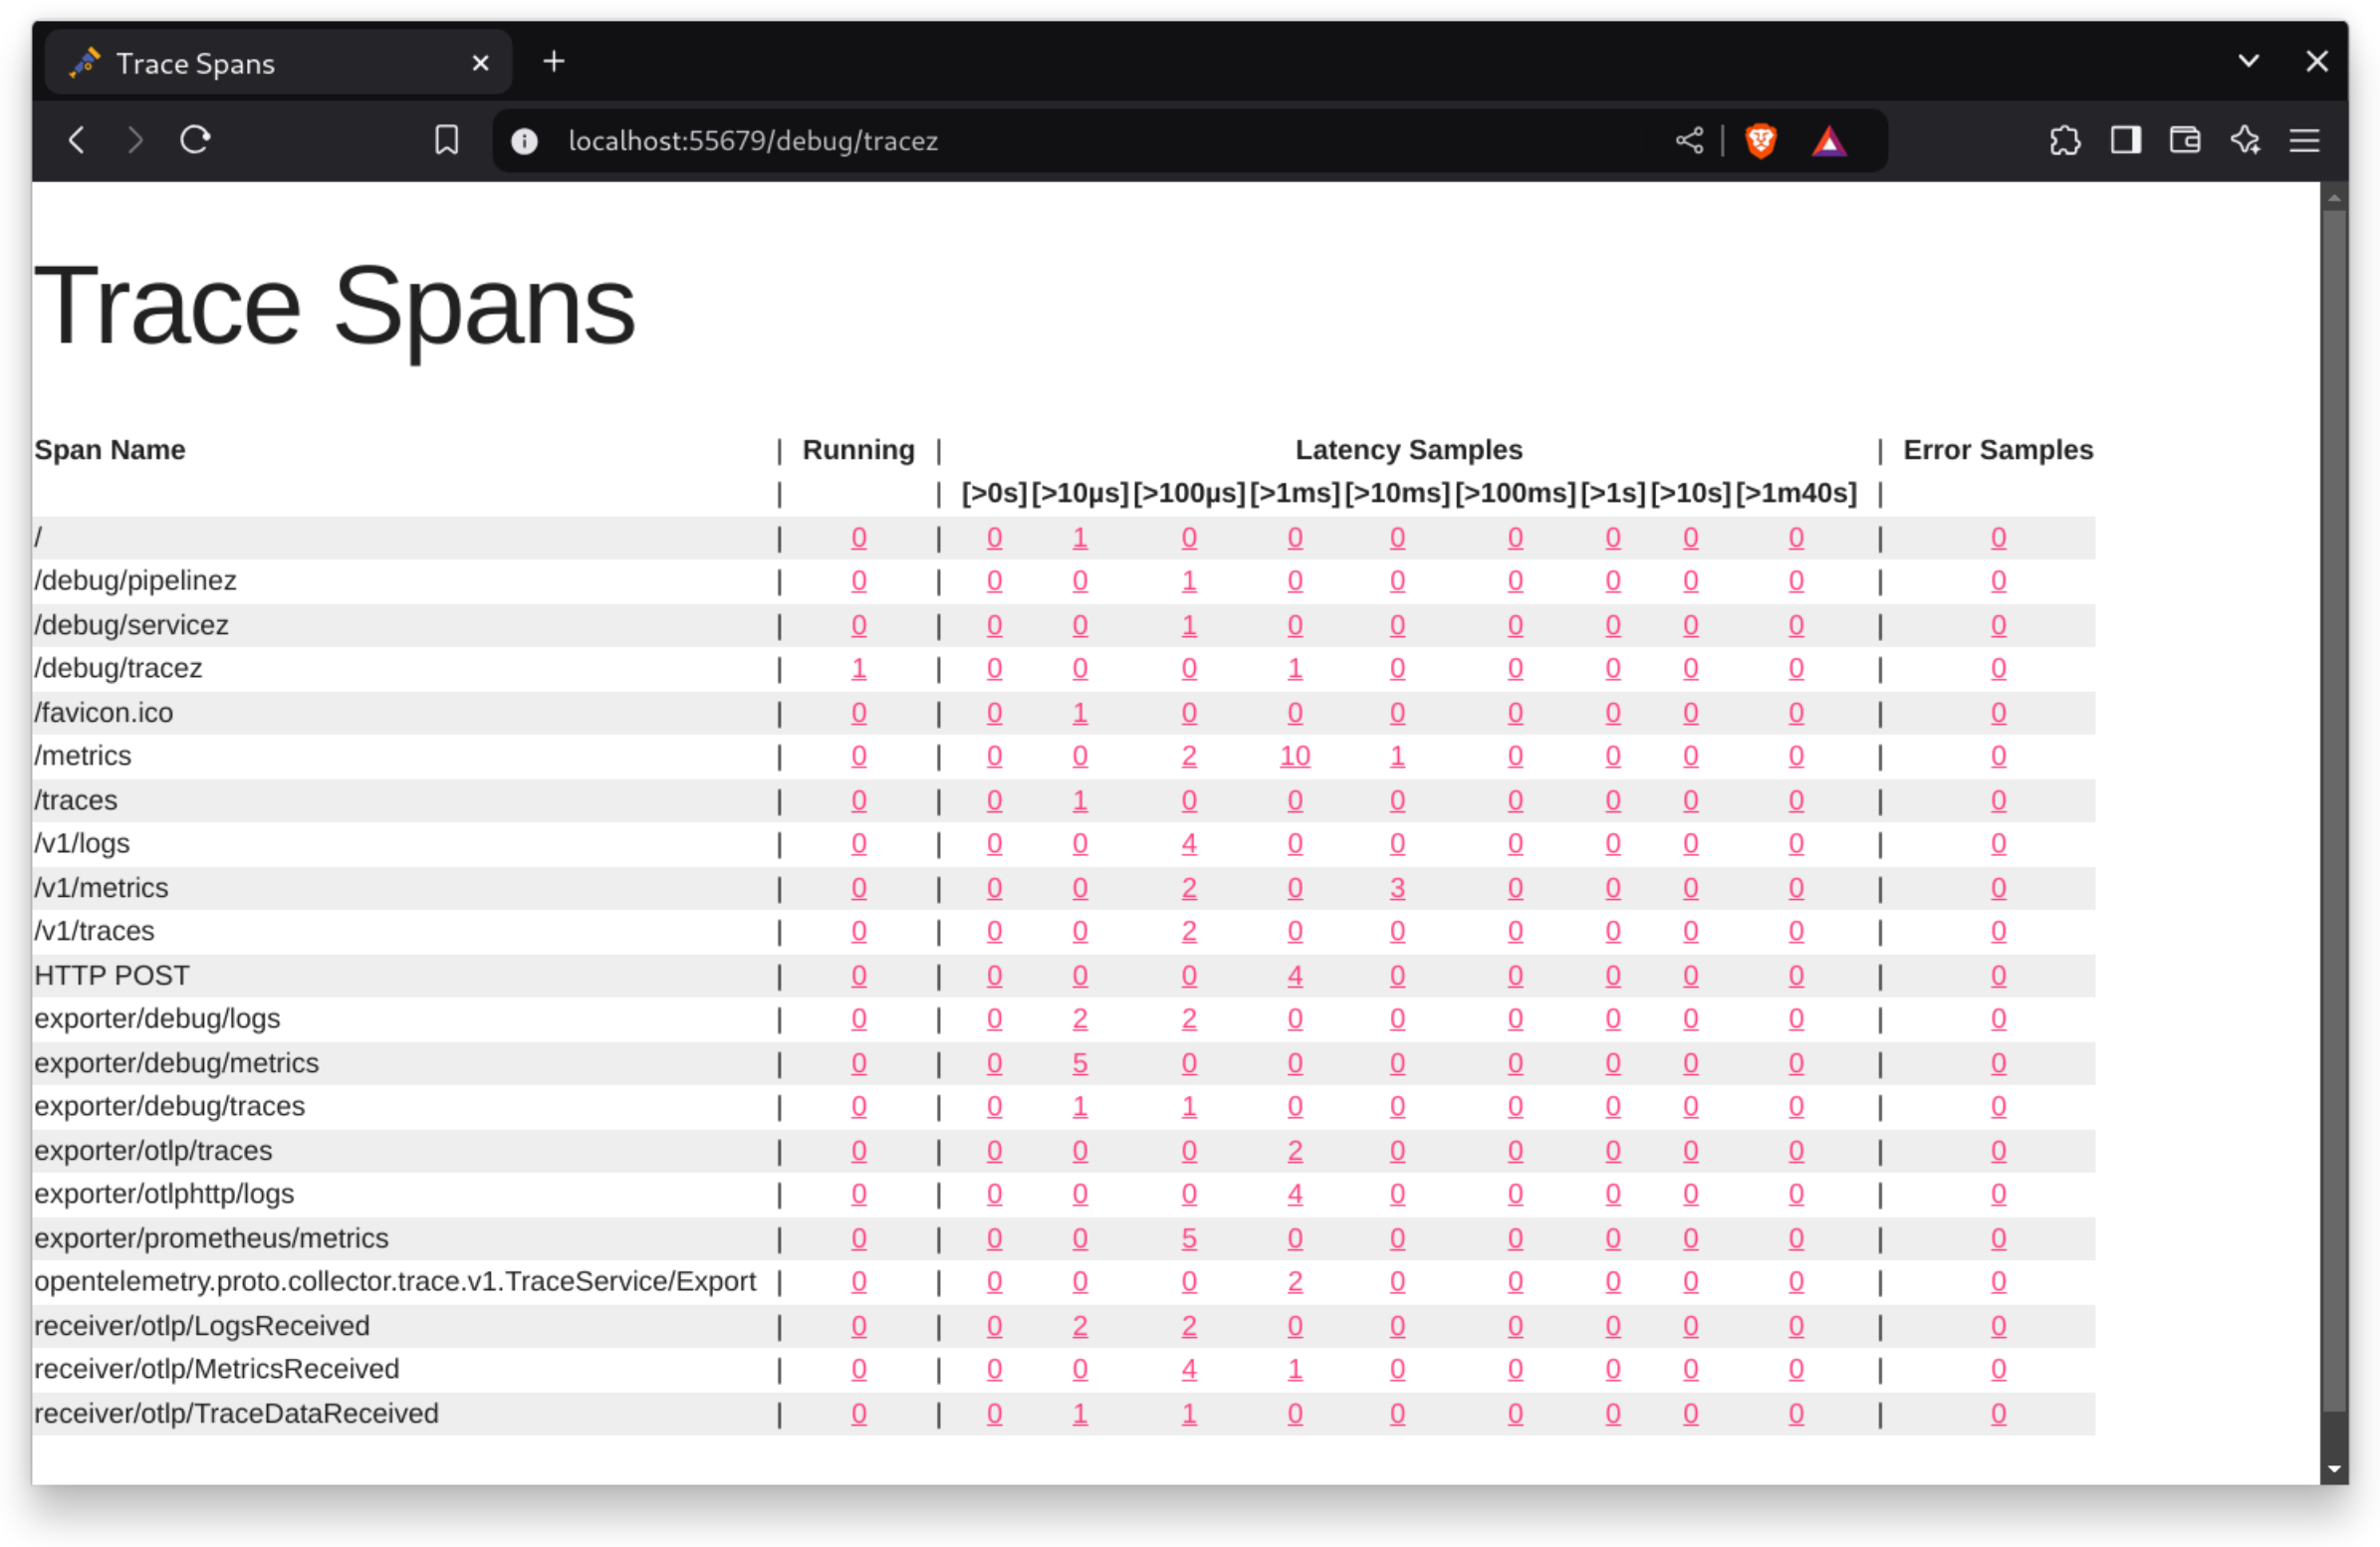Viewport: 2380px width, 1547px height.
Task: Open the Brave Shields lion icon
Action: click(x=1761, y=140)
